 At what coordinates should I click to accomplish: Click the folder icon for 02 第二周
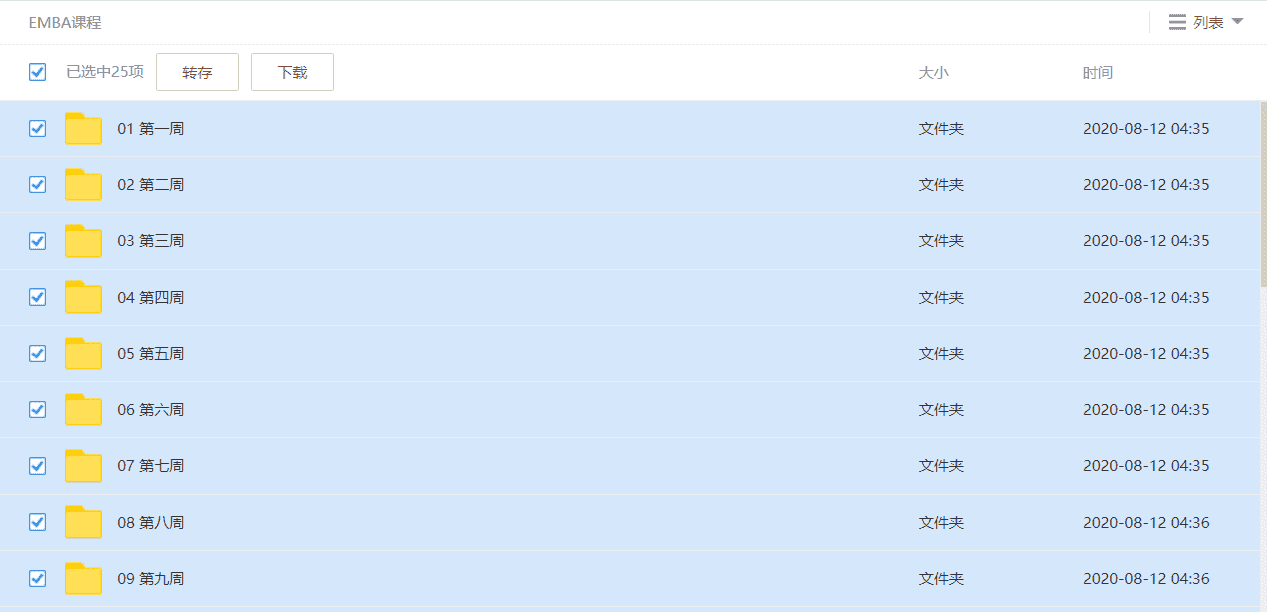pos(83,185)
